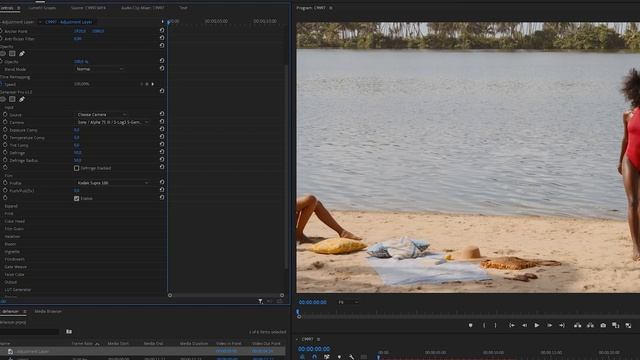Add marker in timeline panel
640x360 pixels.
pyautogui.click(x=339, y=357)
